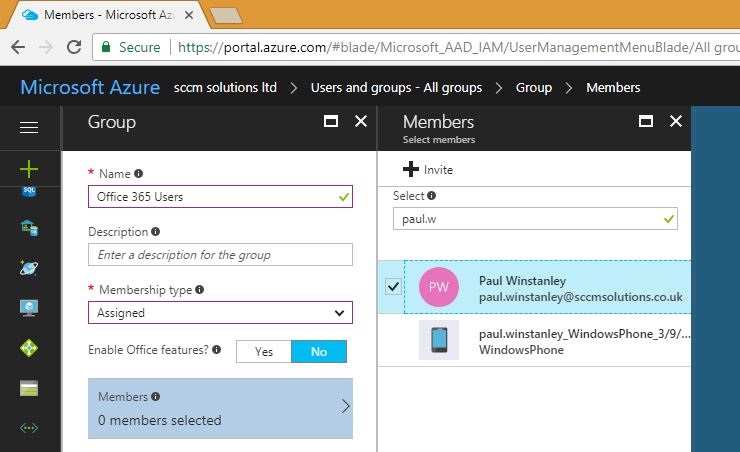740x452 pixels.
Task: Open the Virtual machines monitor sidebar icon
Action: point(29,308)
